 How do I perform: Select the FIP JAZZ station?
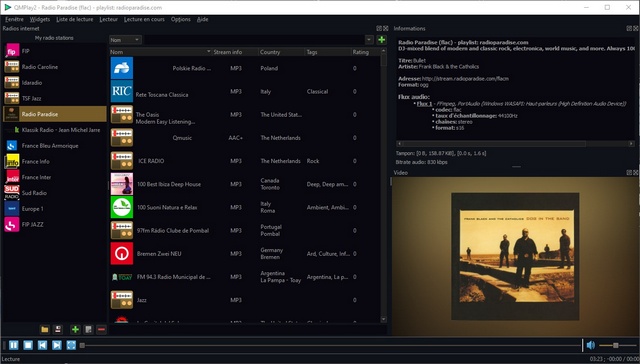click(x=55, y=224)
